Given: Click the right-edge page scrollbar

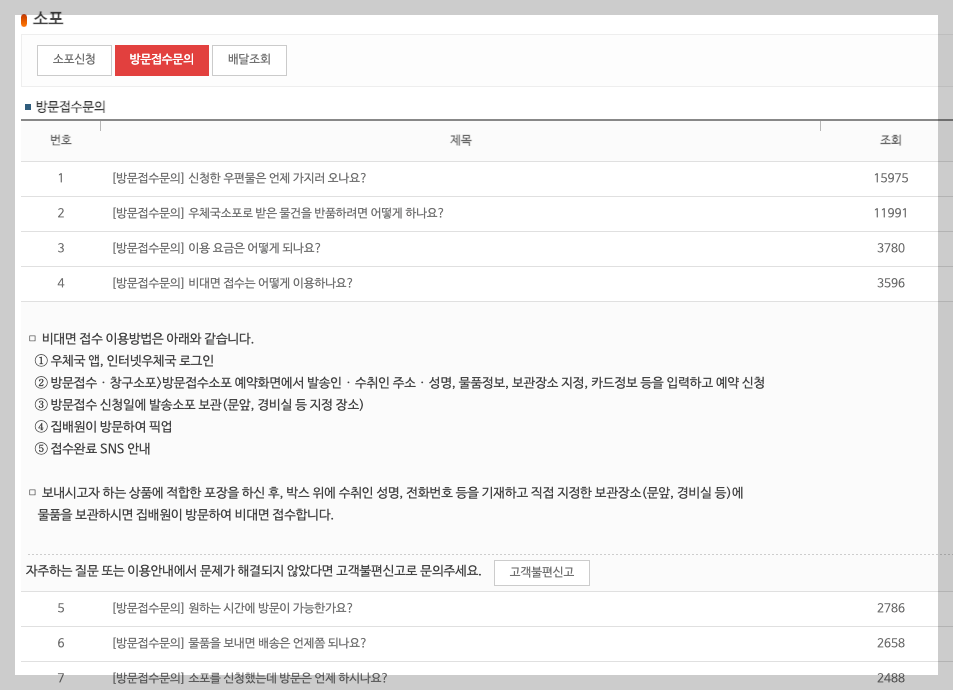Looking at the screenshot, I should pos(948,345).
